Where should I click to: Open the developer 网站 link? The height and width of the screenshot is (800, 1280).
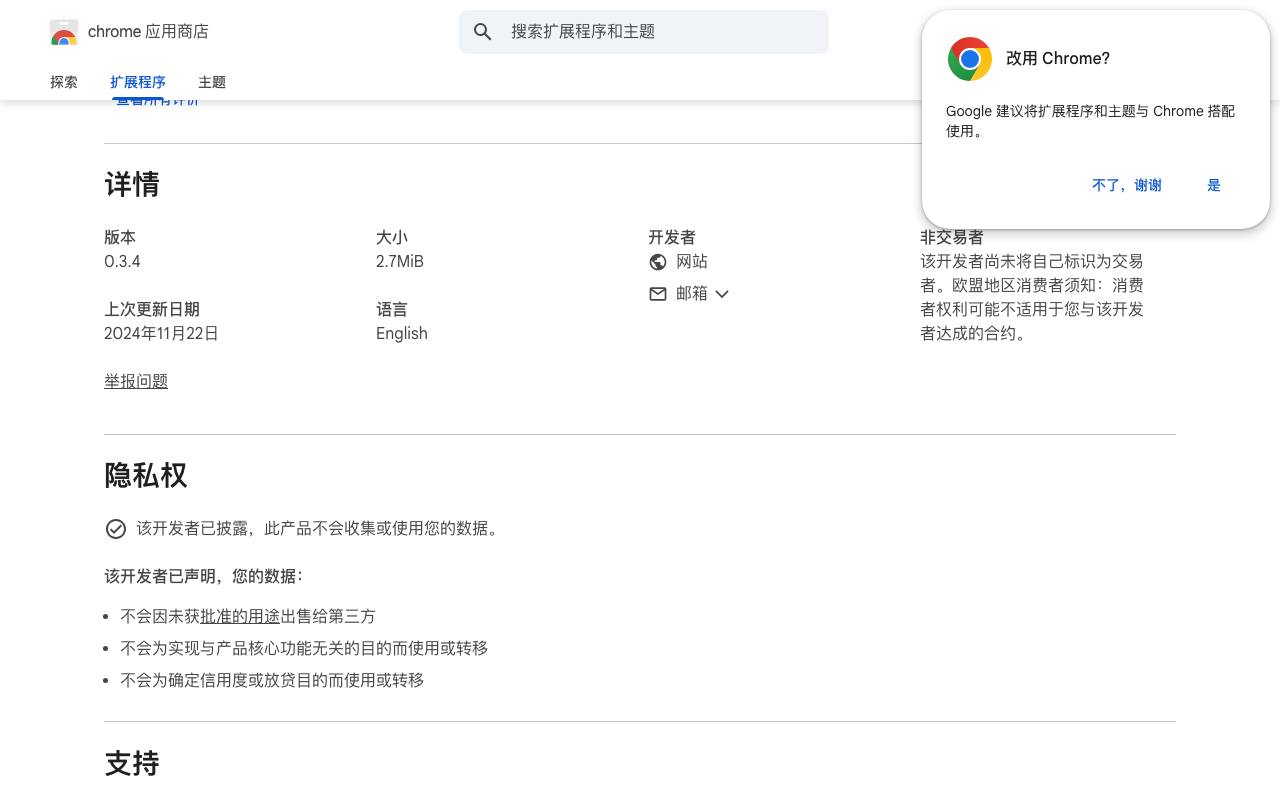point(692,262)
